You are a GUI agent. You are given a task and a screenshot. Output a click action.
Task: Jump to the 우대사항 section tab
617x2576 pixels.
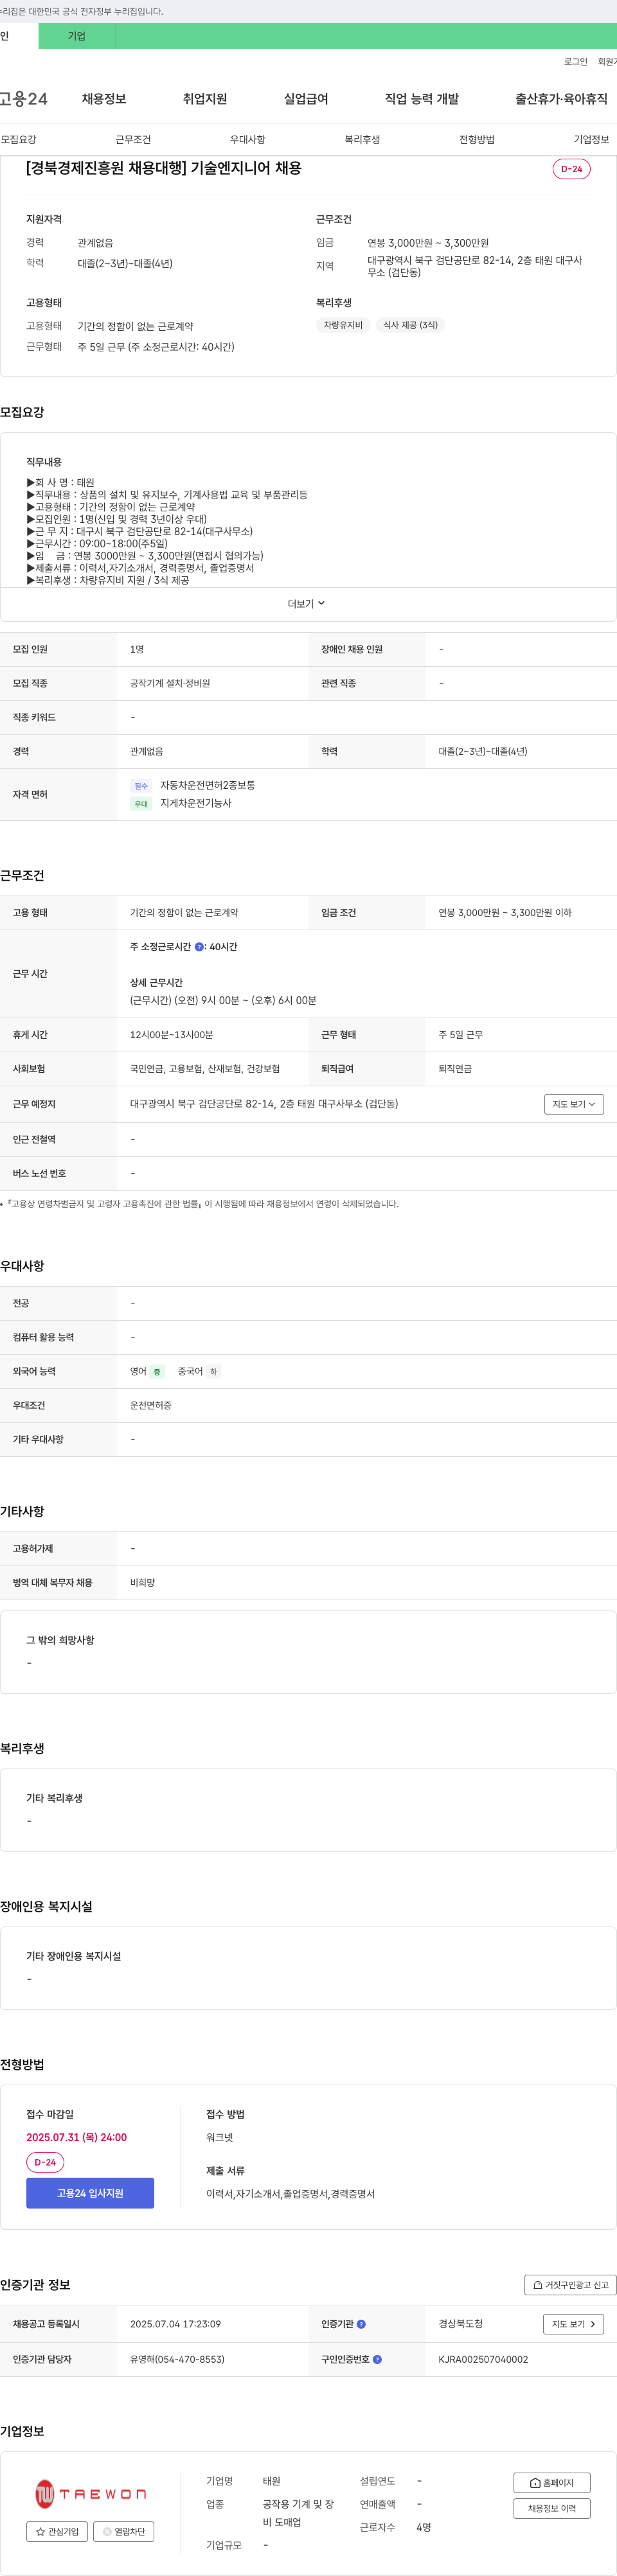[248, 139]
